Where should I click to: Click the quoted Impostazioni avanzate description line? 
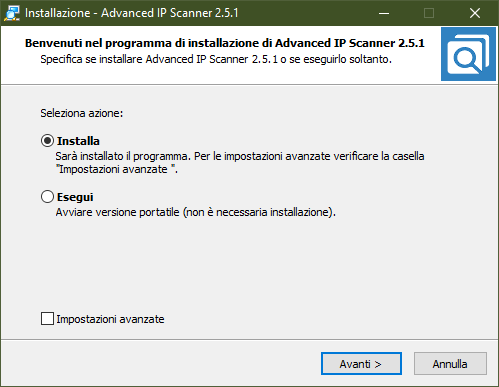pyautogui.click(x=117, y=169)
